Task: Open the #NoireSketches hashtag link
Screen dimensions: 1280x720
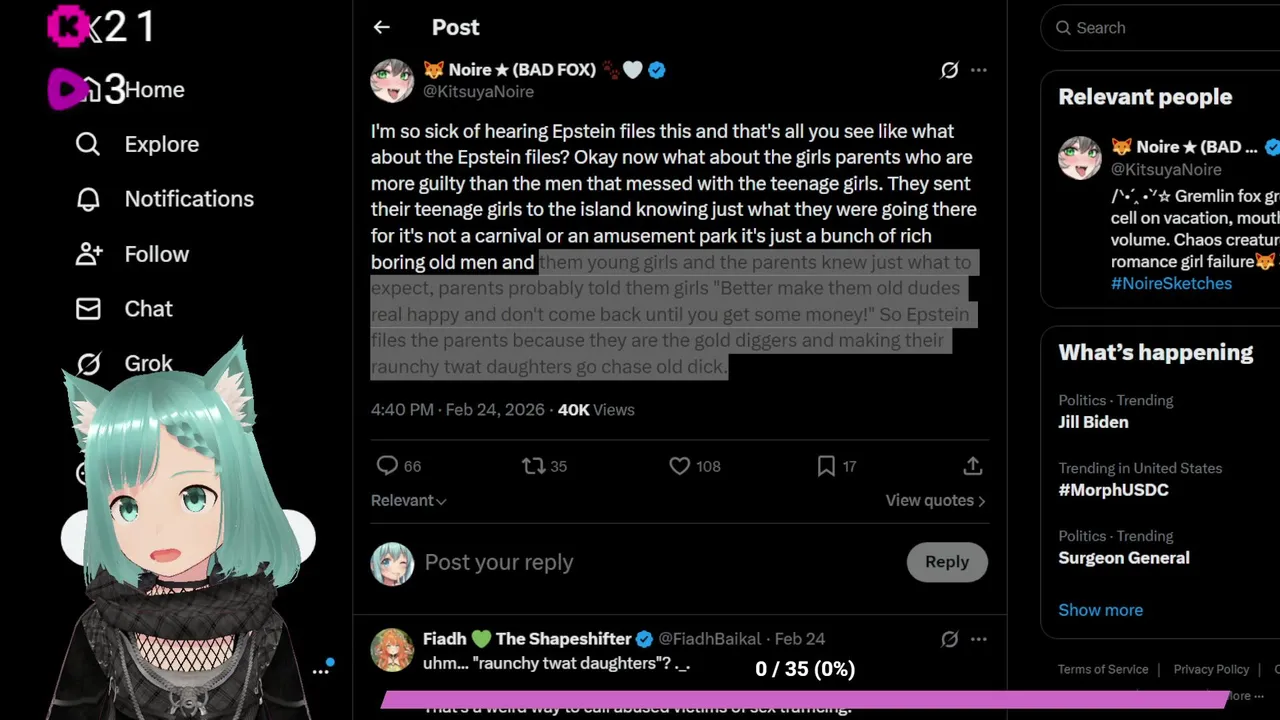Action: pos(1171,283)
